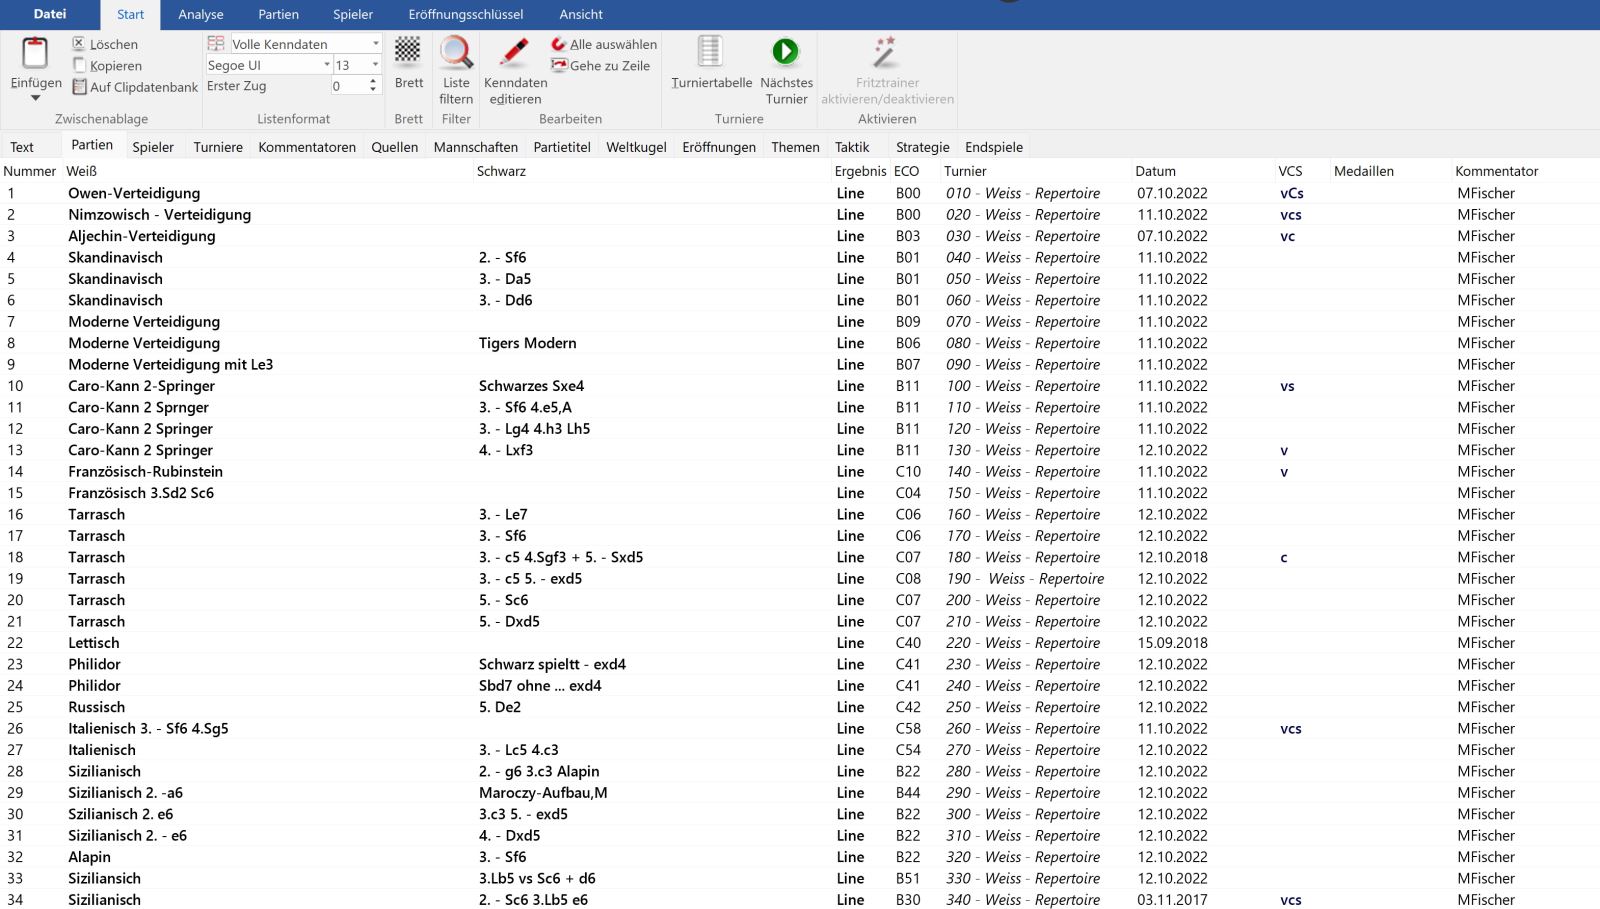
Task: Click the Alle auswählen icon
Action: click(558, 44)
